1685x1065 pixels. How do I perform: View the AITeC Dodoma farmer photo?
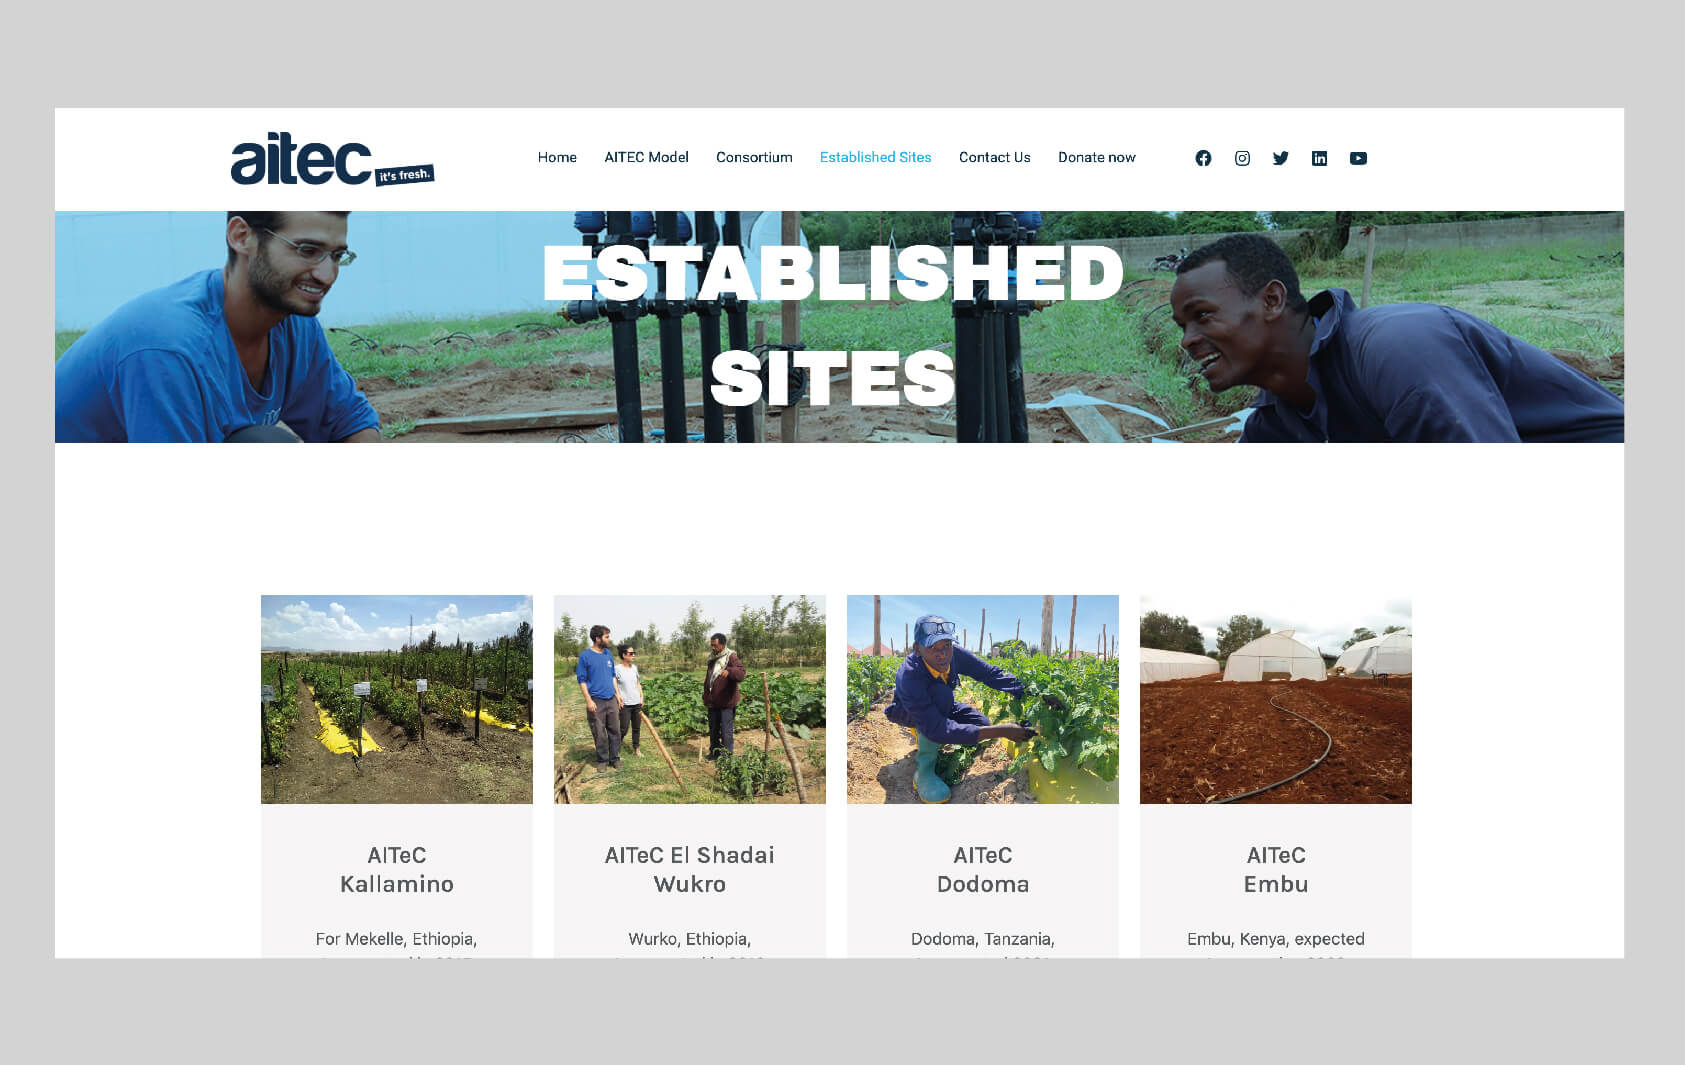click(983, 699)
